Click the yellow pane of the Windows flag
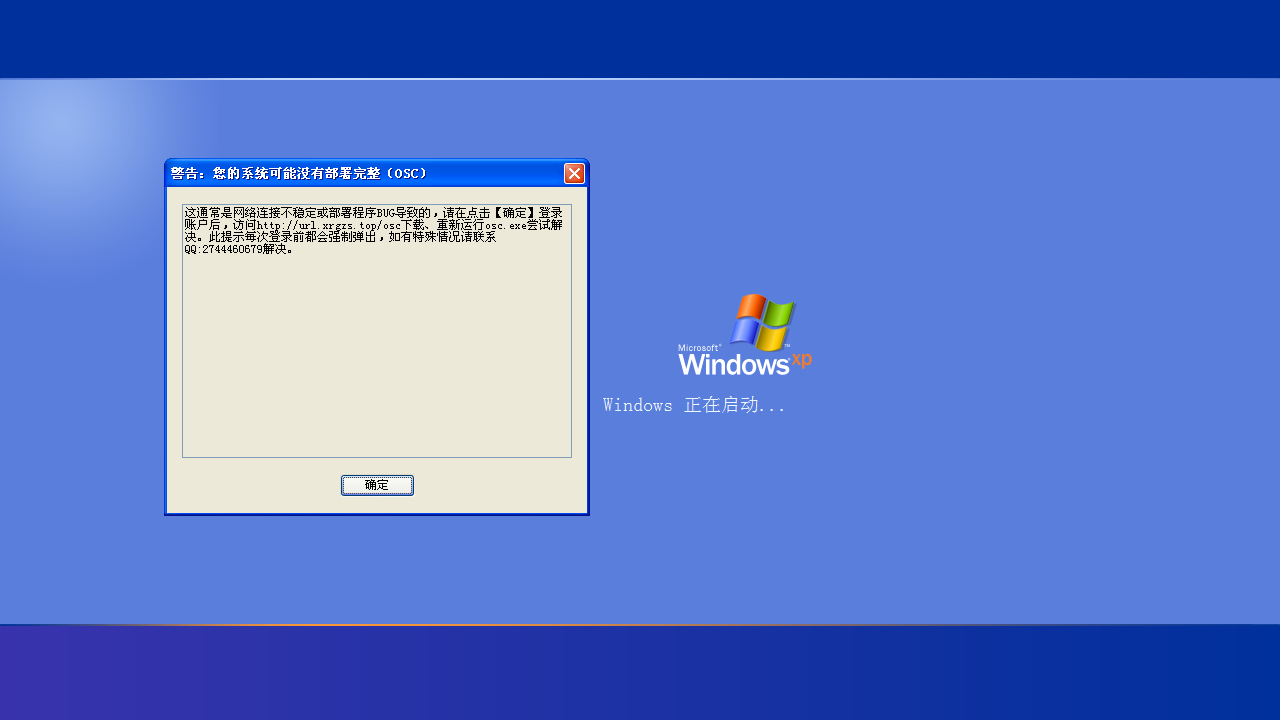1280x720 pixels. [773, 339]
